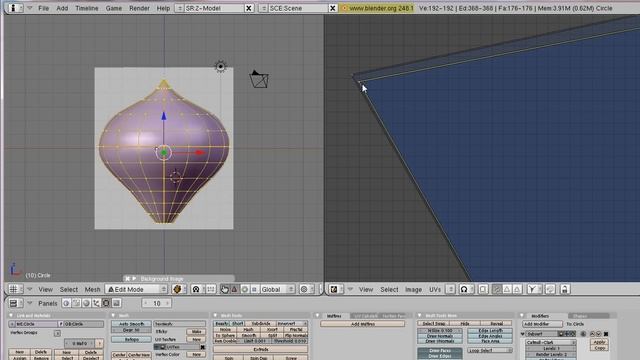Enable the translate manipulator triangle icon
Viewport: 640px width, 360px height.
tap(235, 289)
